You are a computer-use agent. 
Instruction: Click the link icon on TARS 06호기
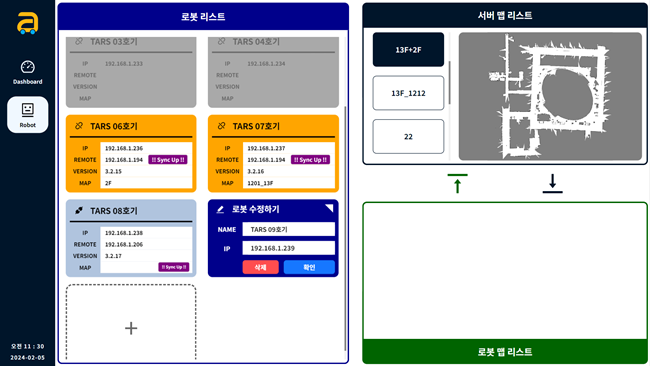pyautogui.click(x=79, y=126)
